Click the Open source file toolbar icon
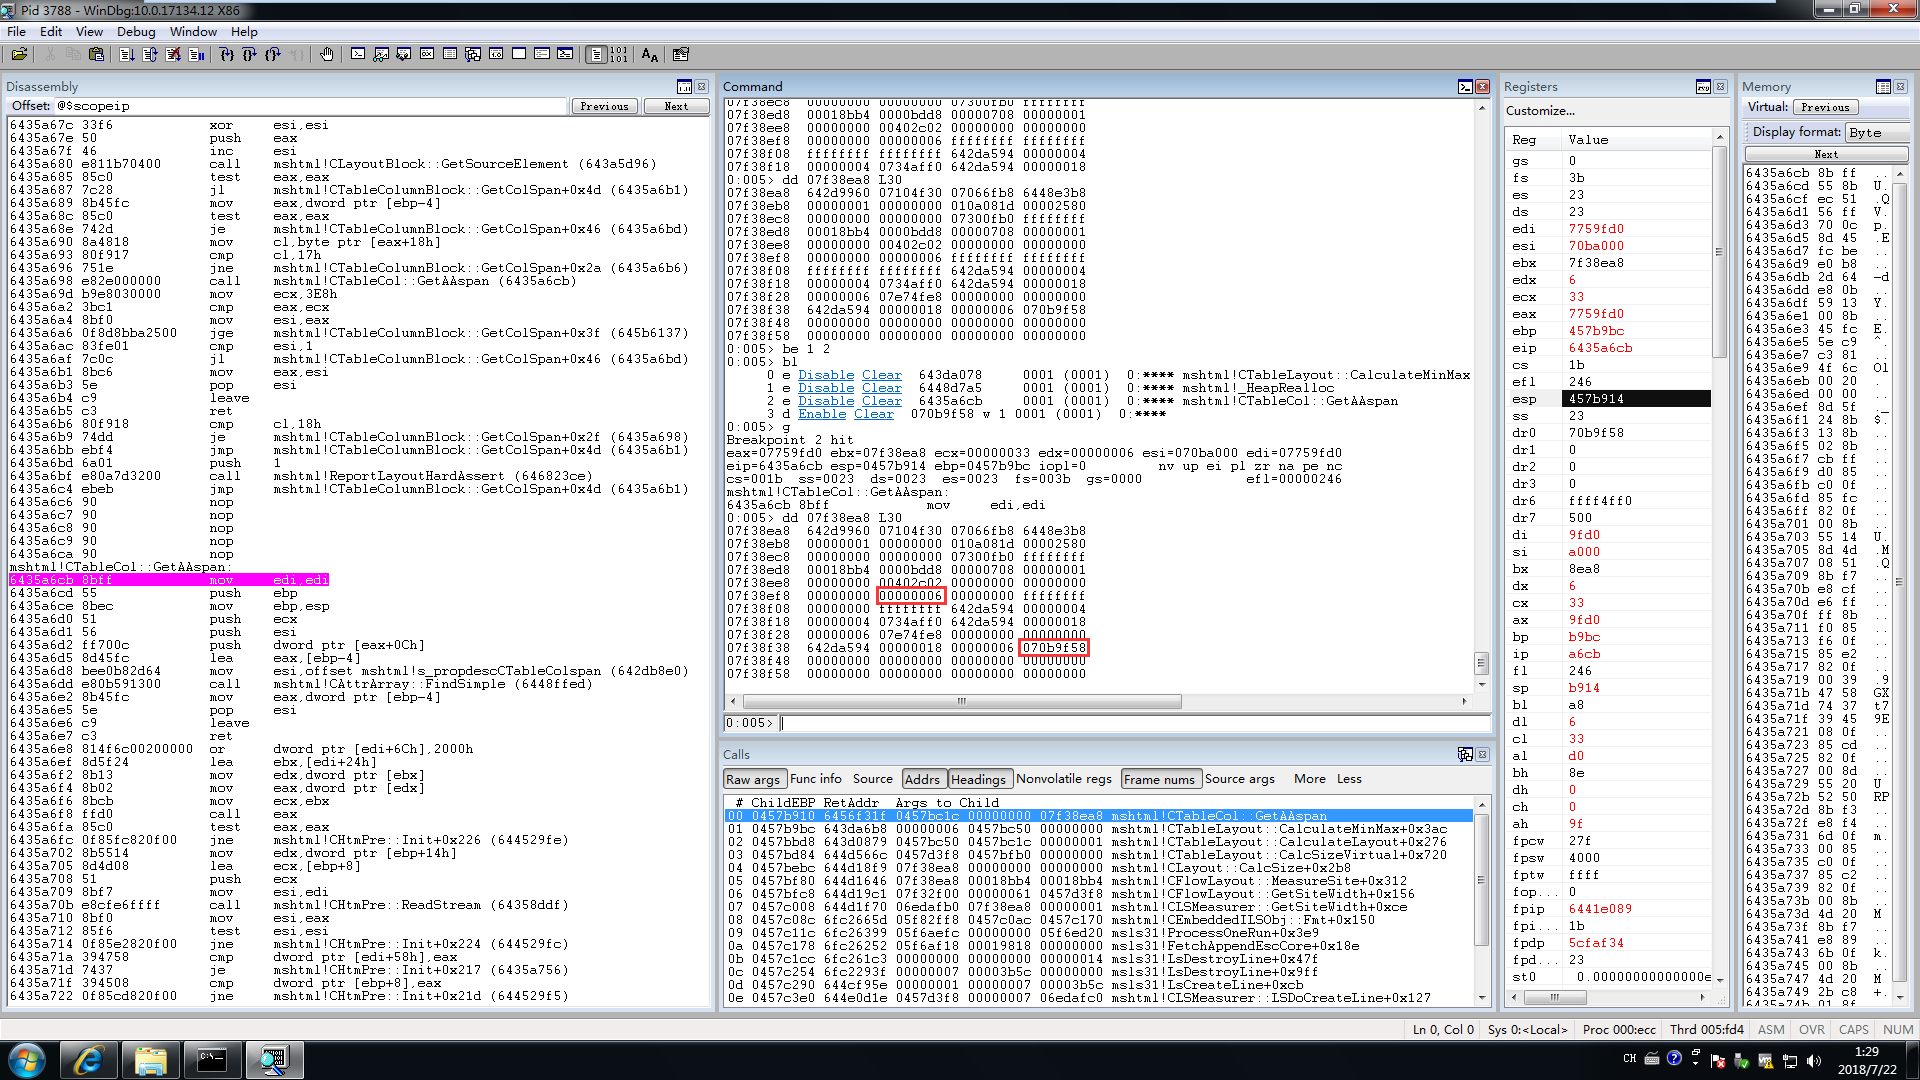Screen dimensions: 1920x1080 tap(19, 55)
